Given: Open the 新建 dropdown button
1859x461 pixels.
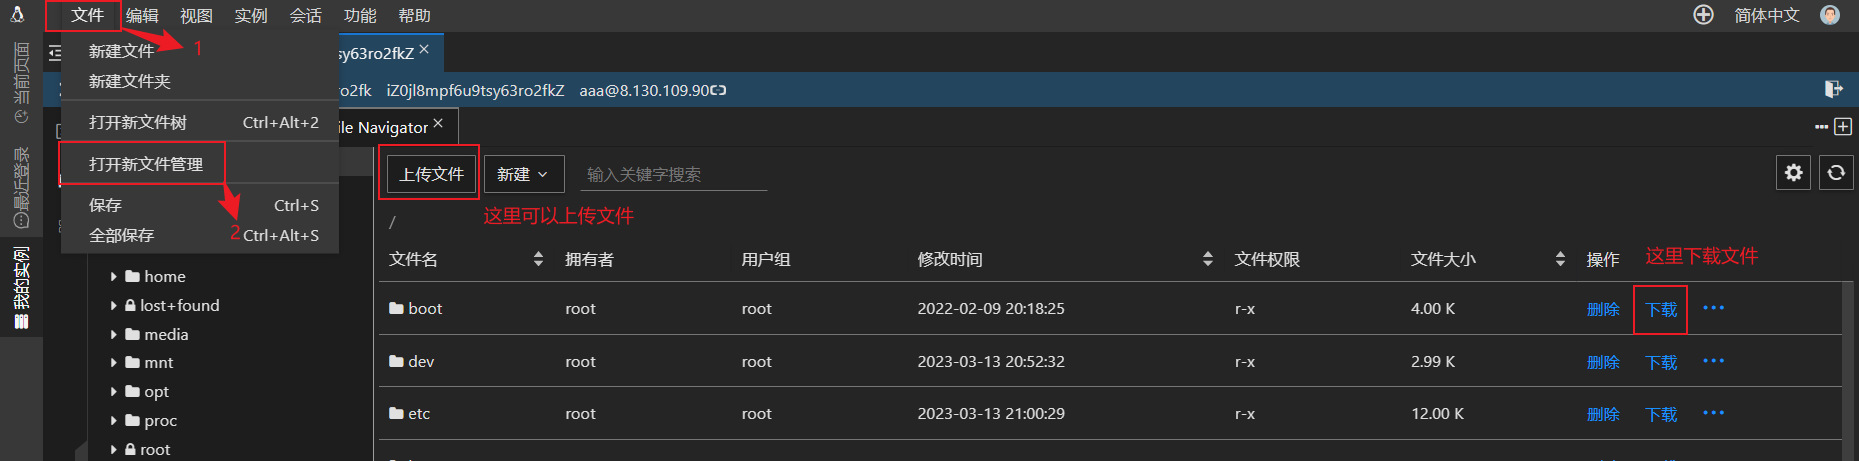Looking at the screenshot, I should click(523, 174).
